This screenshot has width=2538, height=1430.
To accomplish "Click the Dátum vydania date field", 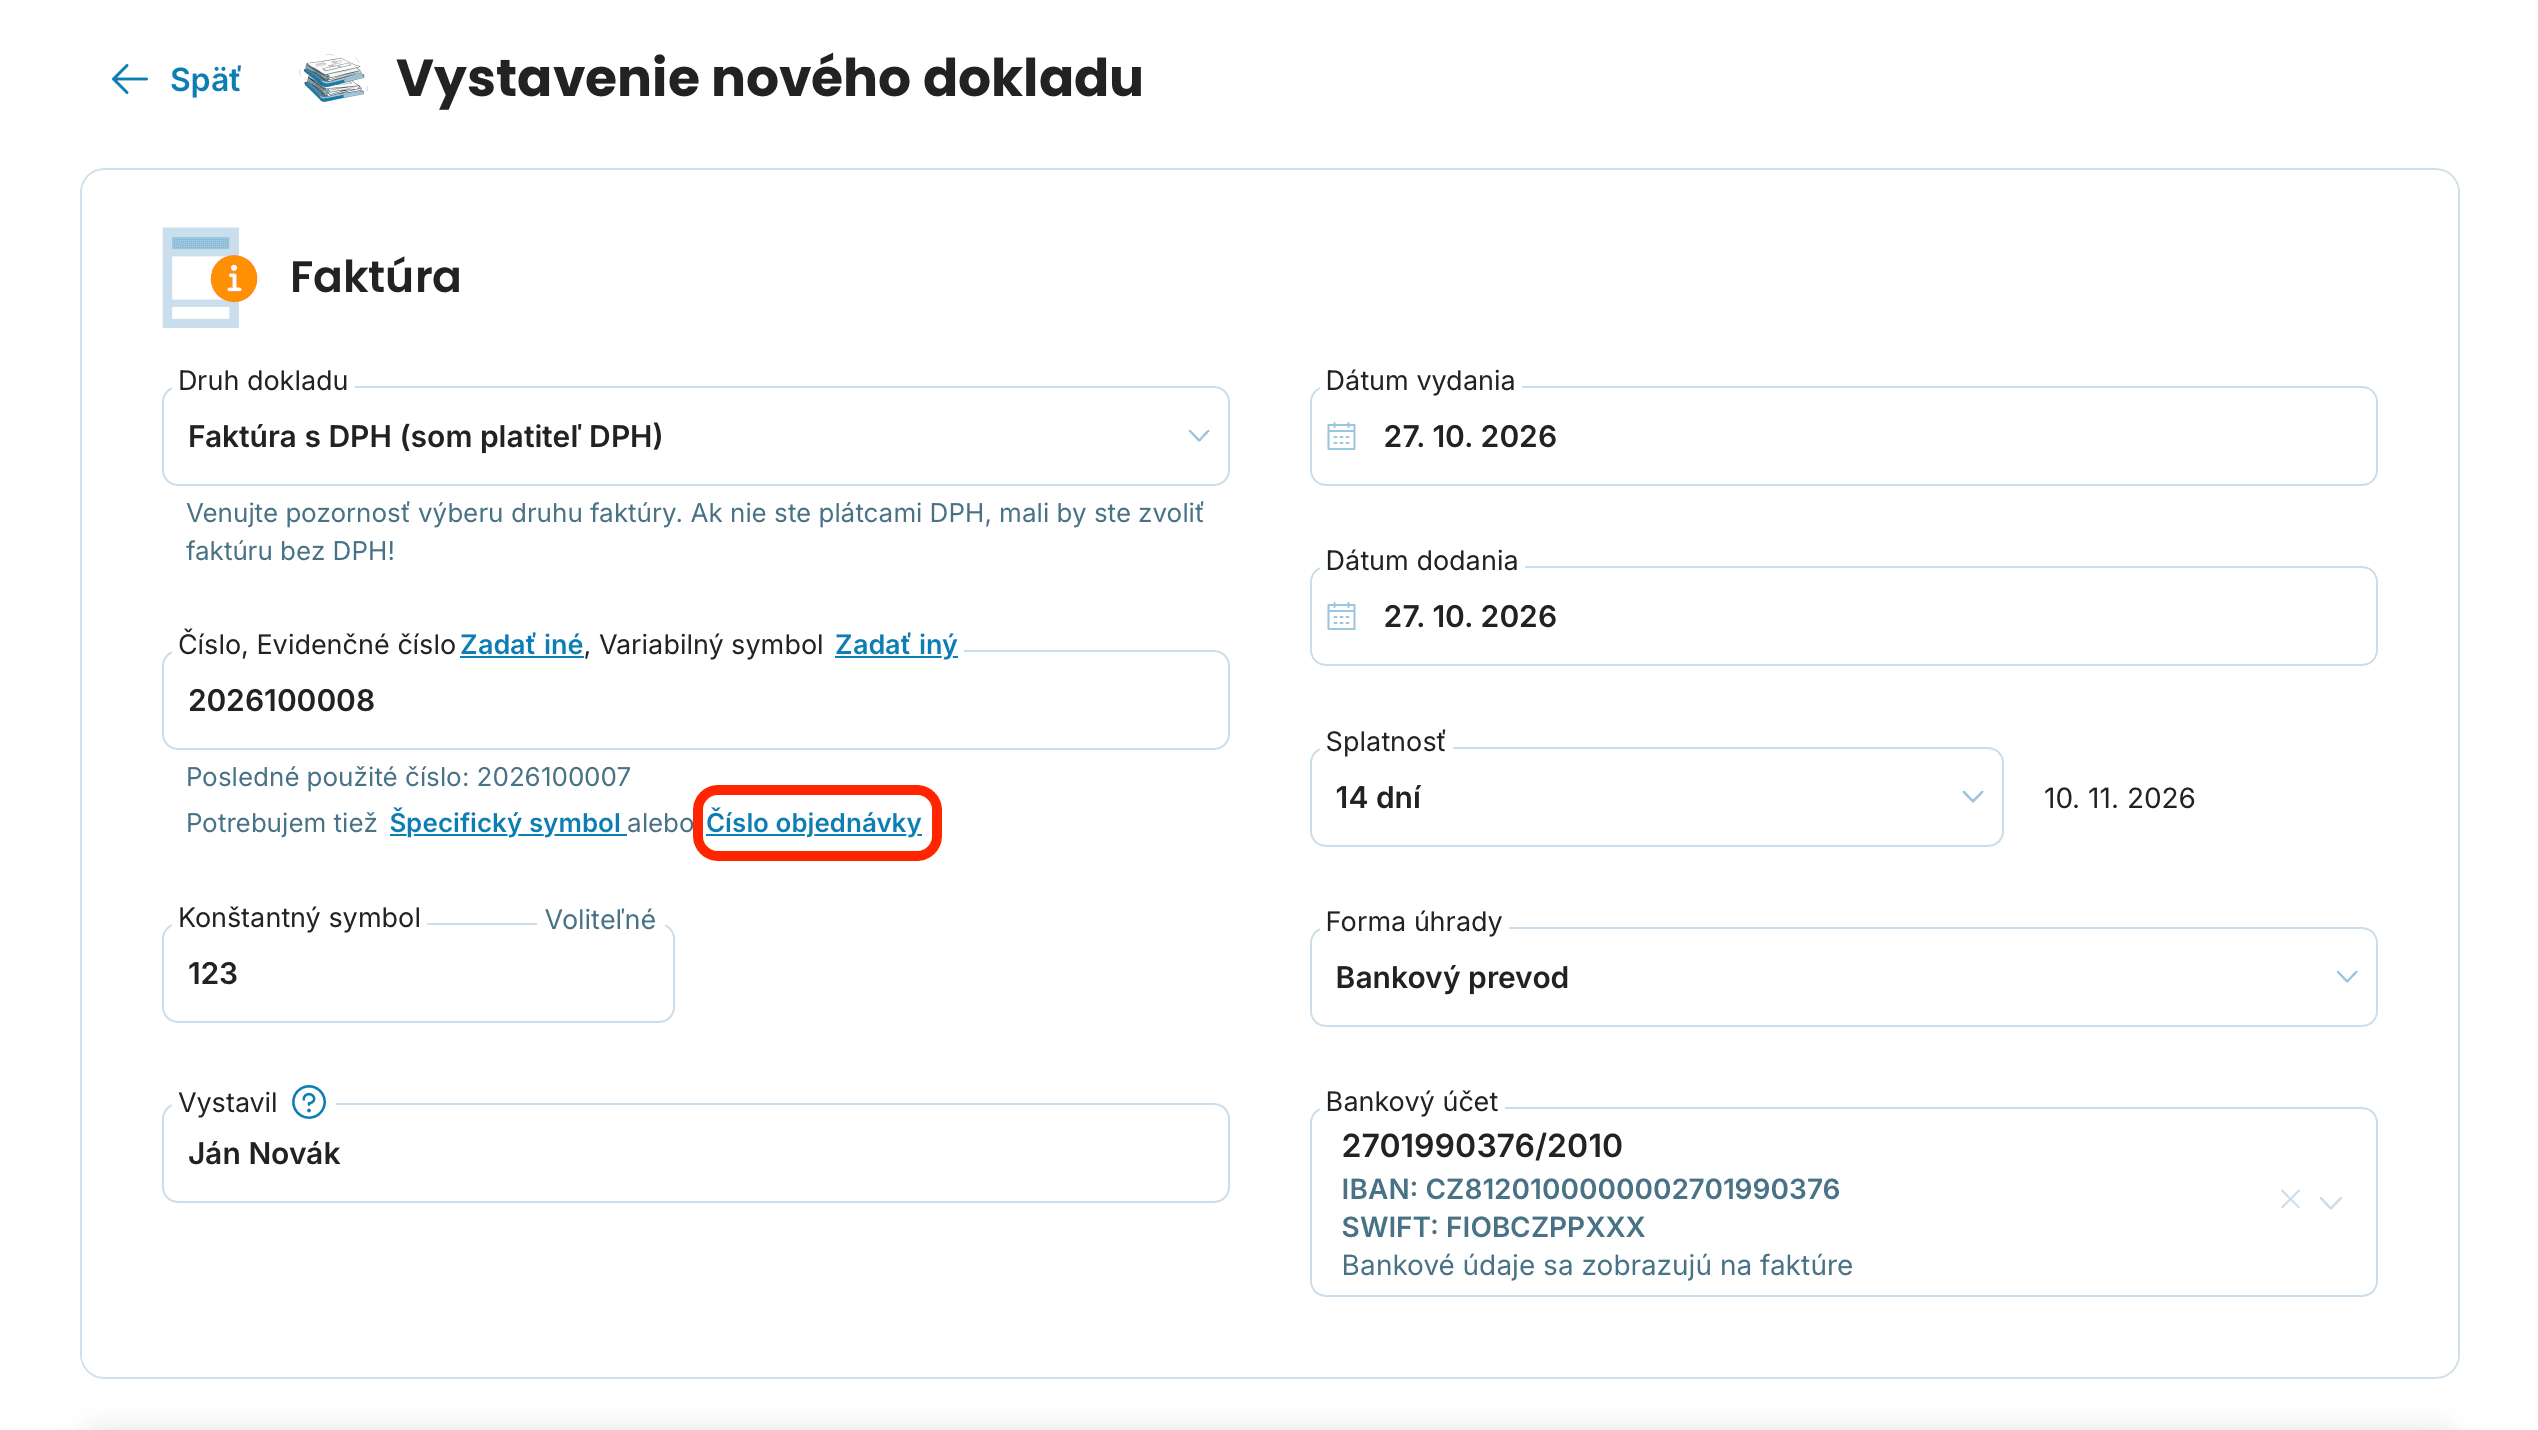I will pos(1843,436).
